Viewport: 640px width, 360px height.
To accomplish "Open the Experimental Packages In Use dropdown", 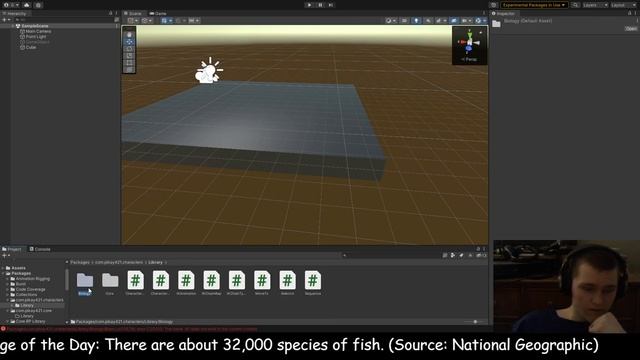I will [x=534, y=5].
